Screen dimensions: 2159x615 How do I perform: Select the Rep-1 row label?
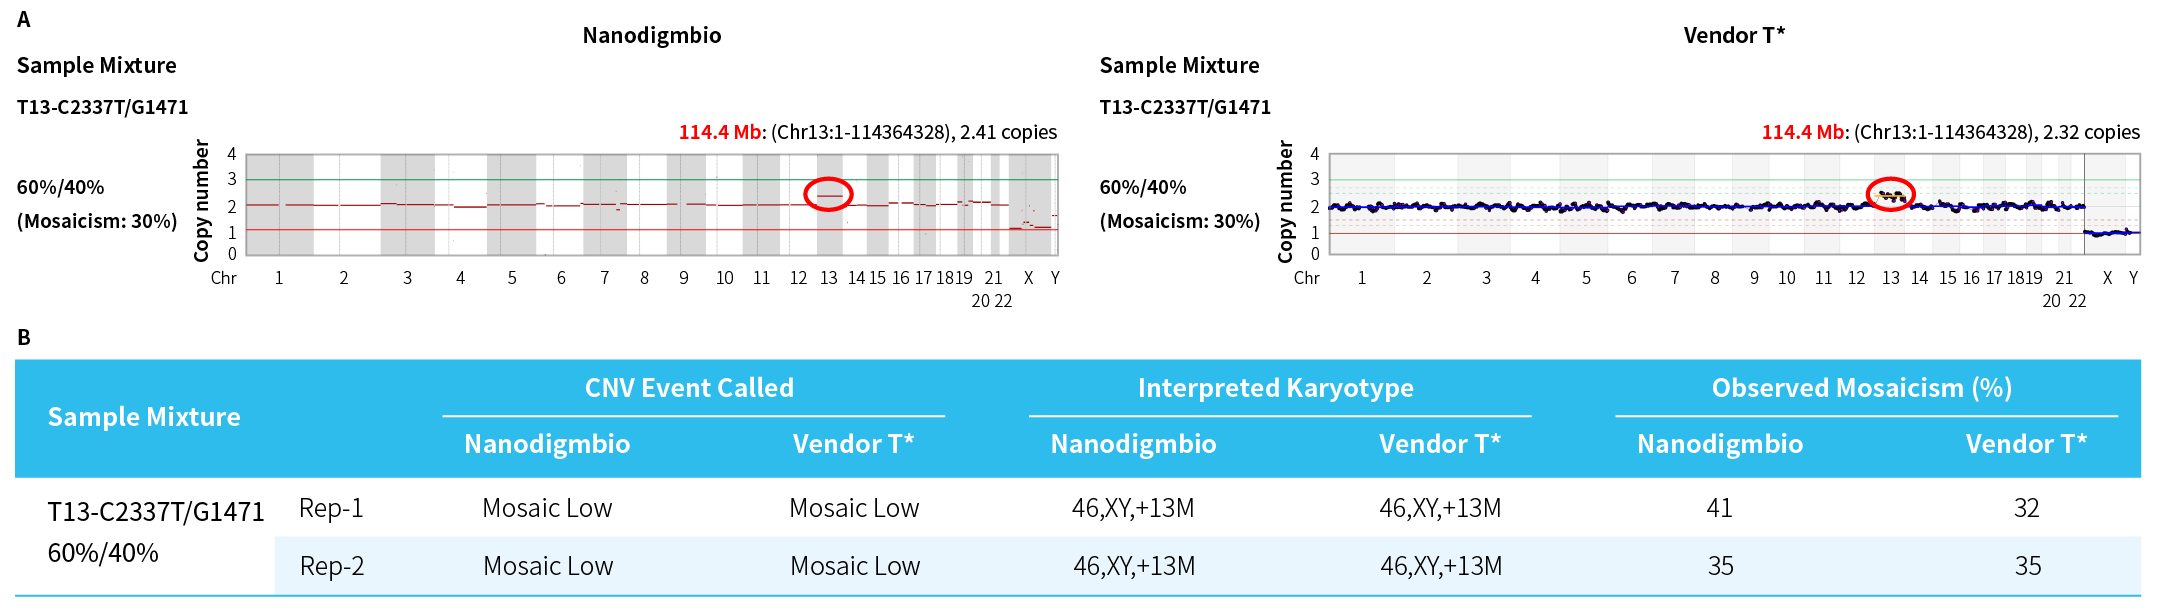tap(331, 508)
